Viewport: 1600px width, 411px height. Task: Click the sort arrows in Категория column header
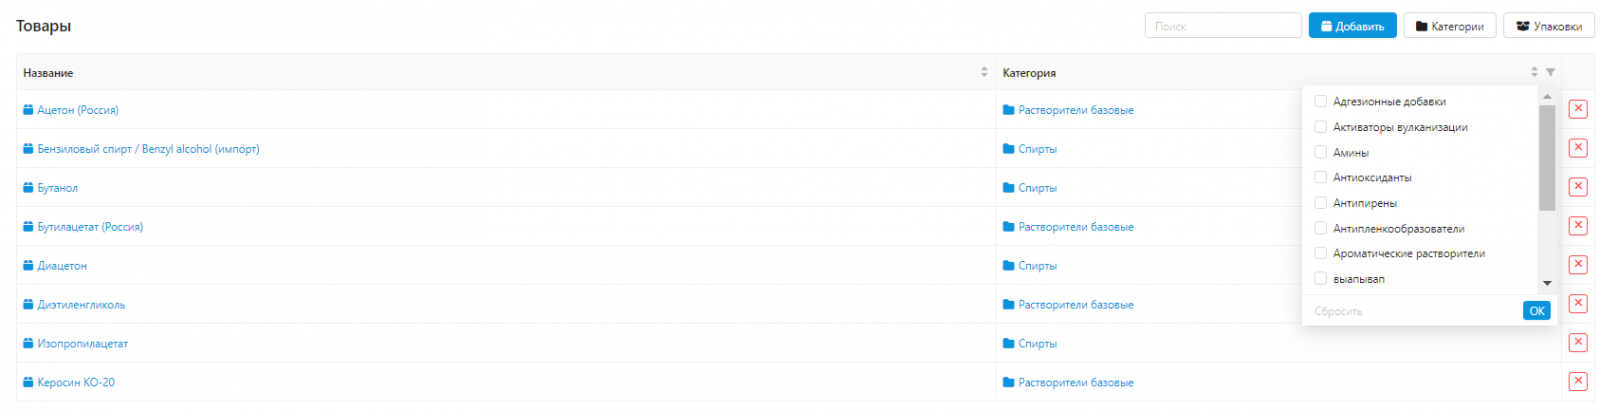[x=1534, y=72]
